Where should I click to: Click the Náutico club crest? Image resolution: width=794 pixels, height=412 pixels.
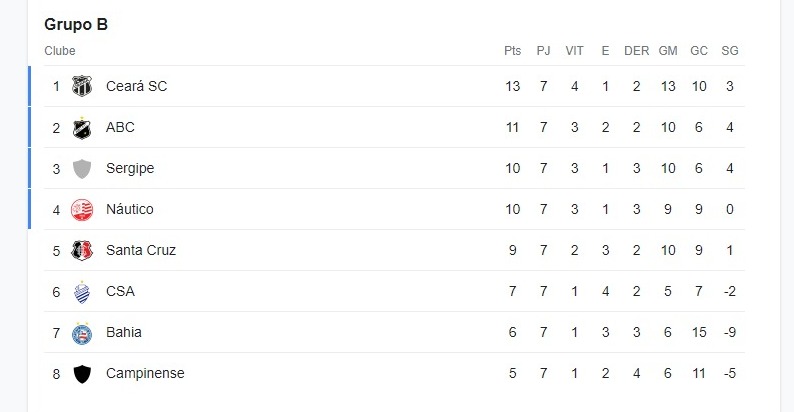(x=82, y=210)
